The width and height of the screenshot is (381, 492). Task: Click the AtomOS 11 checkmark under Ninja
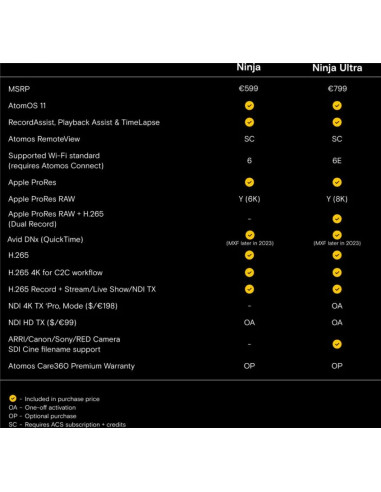coord(249,106)
